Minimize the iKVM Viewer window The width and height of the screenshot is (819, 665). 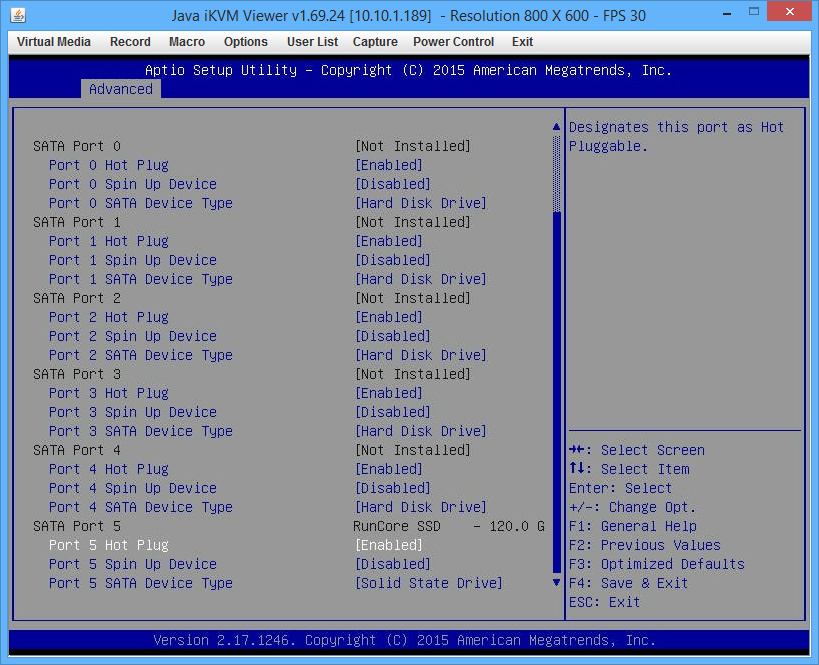pyautogui.click(x=727, y=12)
